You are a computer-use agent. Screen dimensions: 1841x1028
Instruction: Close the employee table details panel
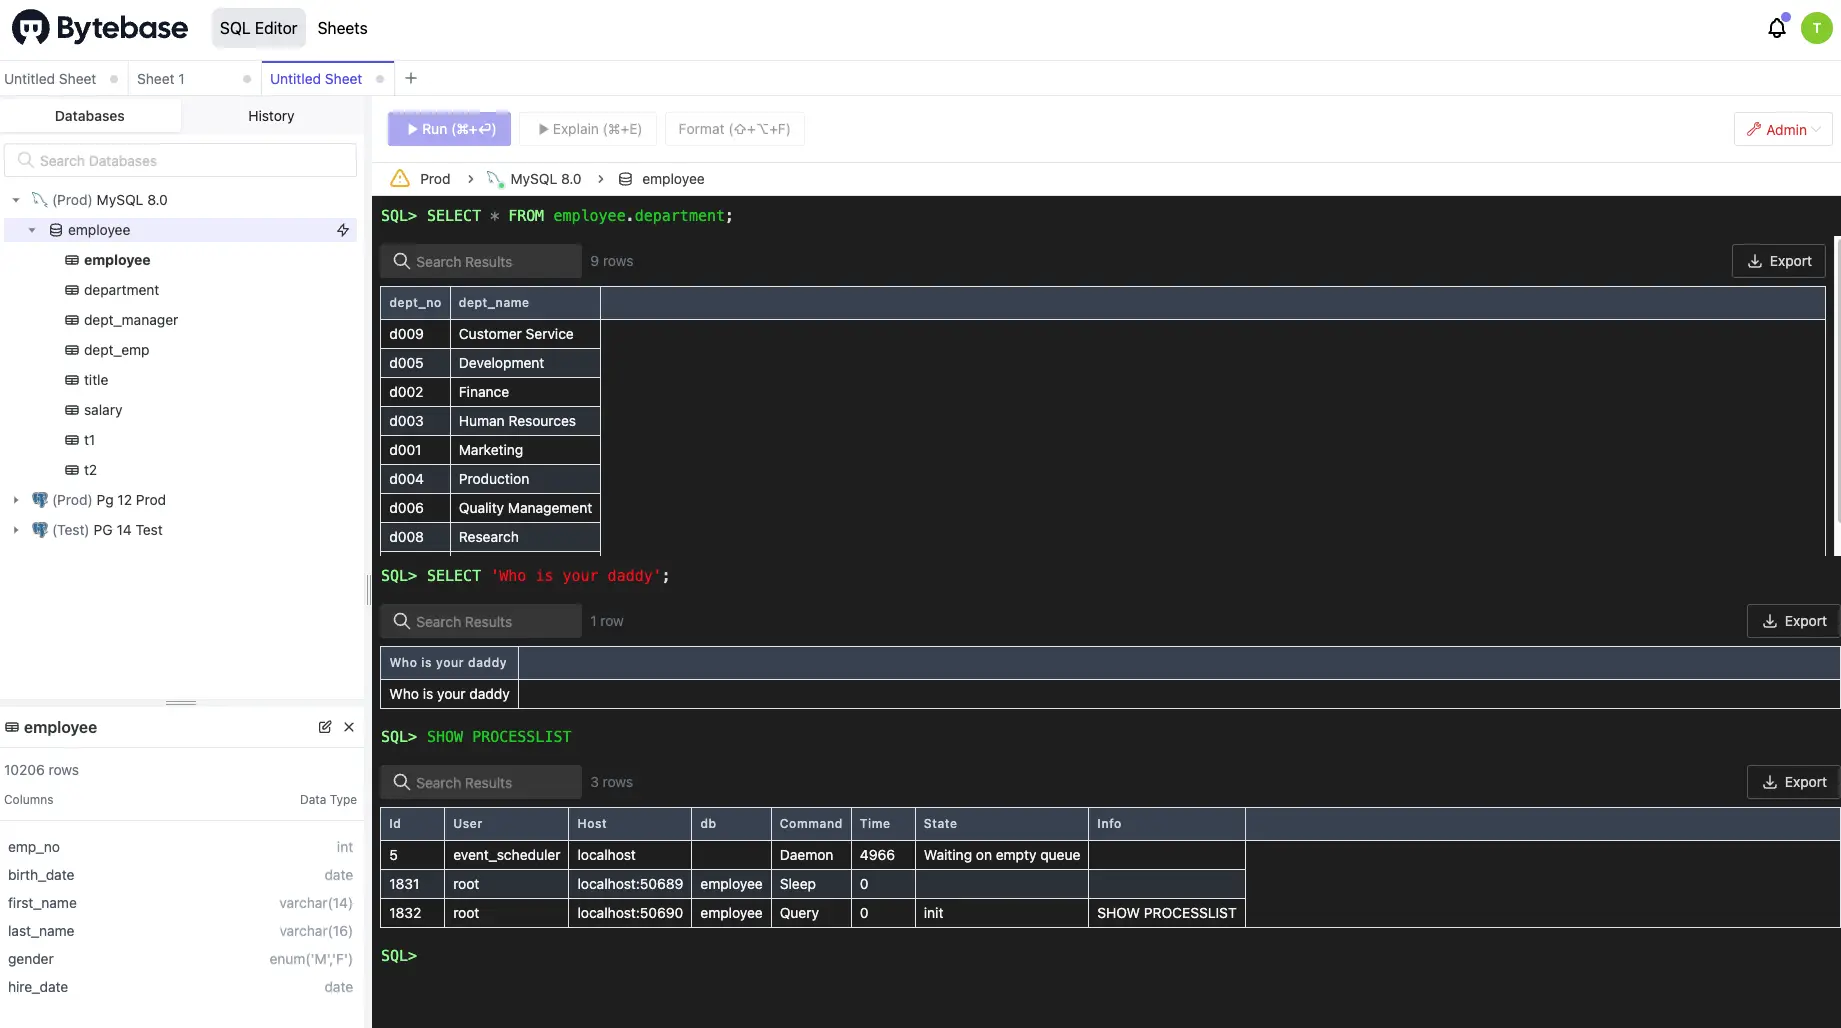349,727
